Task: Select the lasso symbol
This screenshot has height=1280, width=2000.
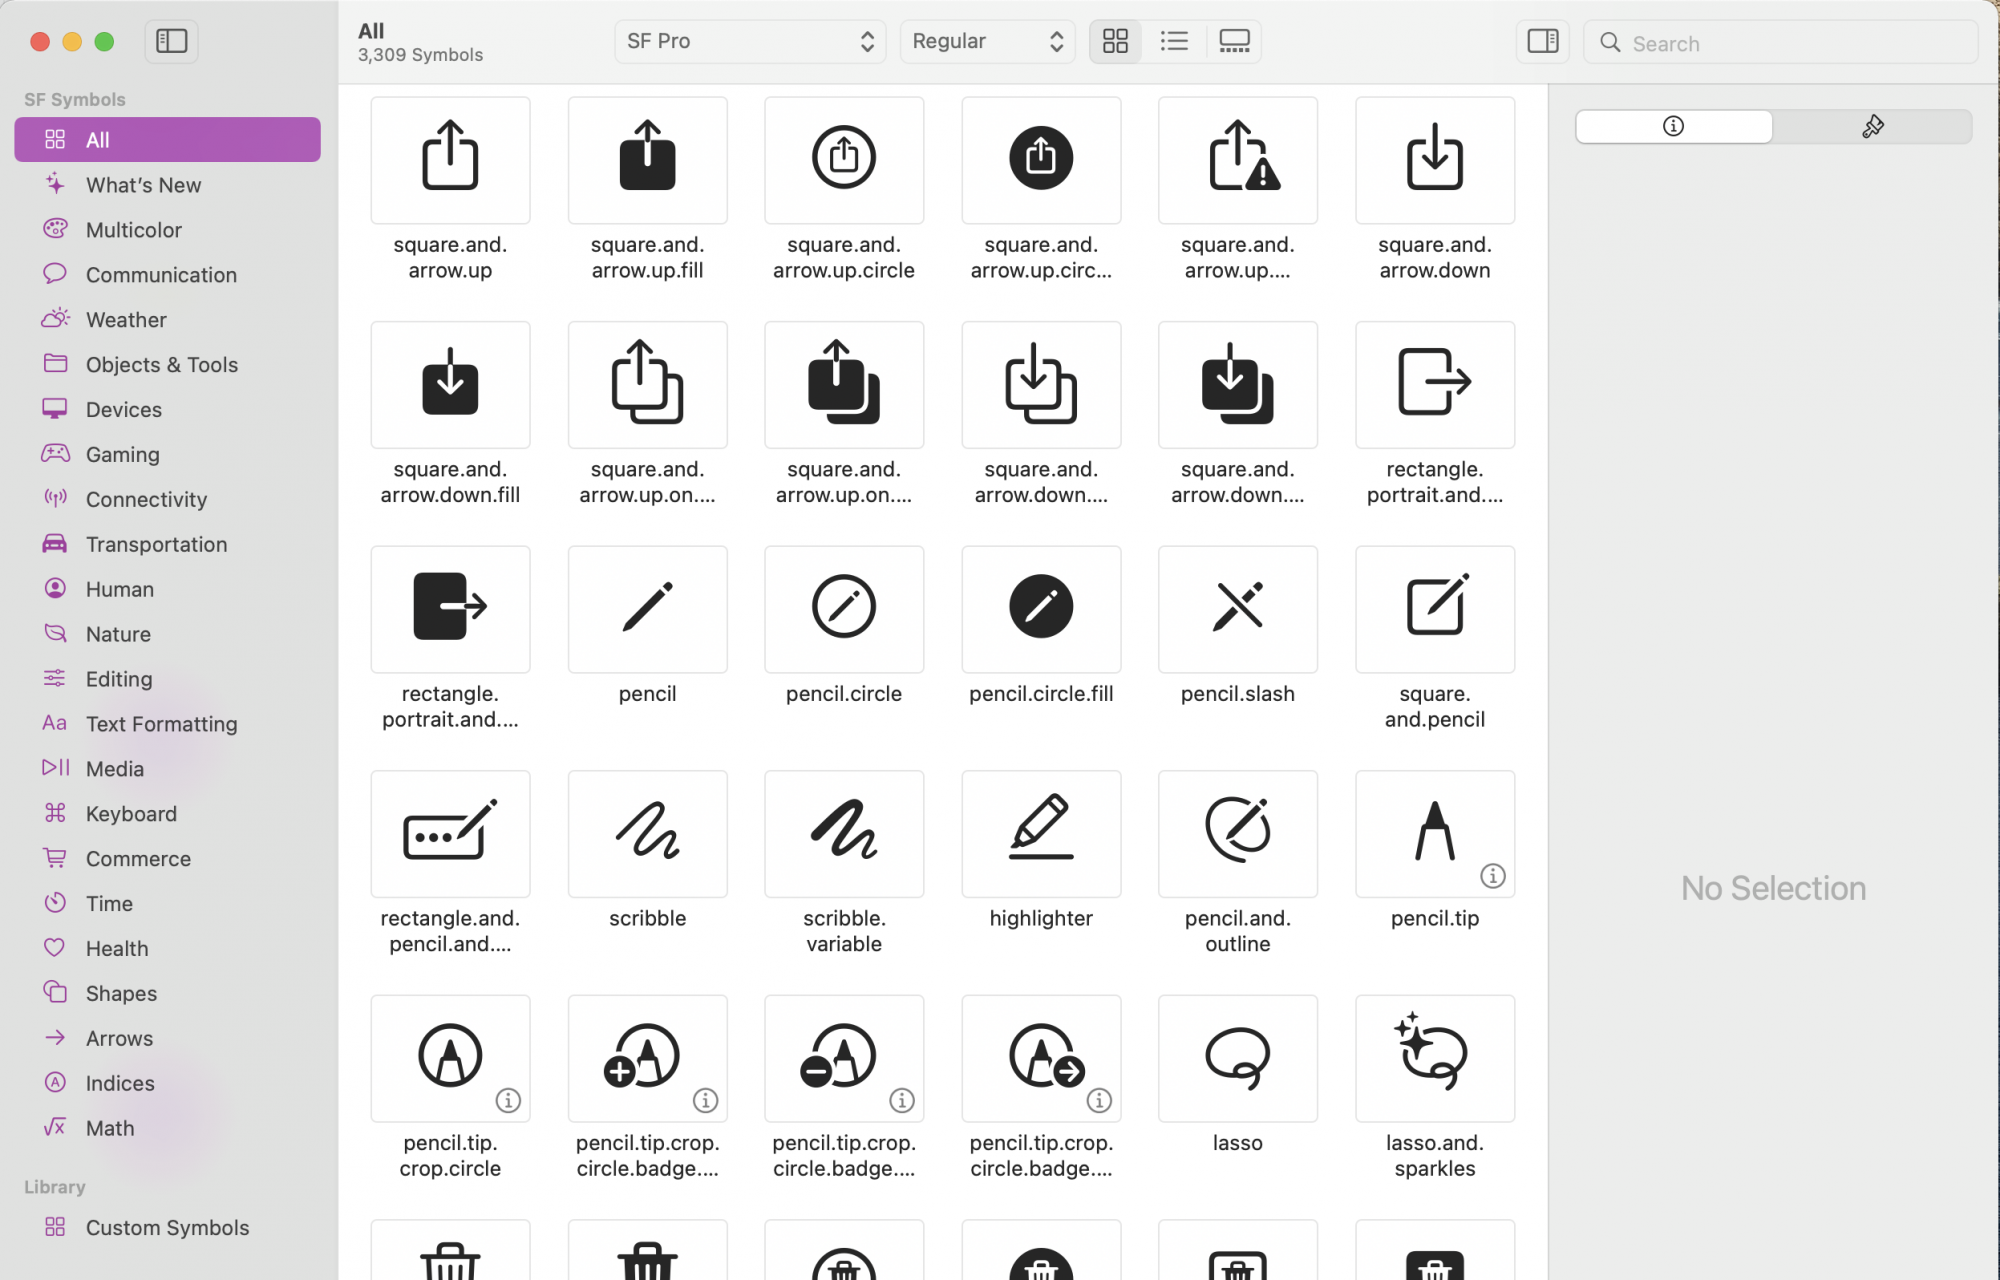Action: coord(1238,1058)
